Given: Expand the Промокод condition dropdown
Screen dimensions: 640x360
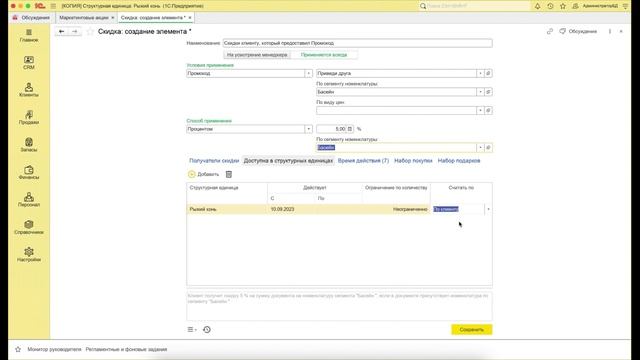Looking at the screenshot, I should pos(309,73).
